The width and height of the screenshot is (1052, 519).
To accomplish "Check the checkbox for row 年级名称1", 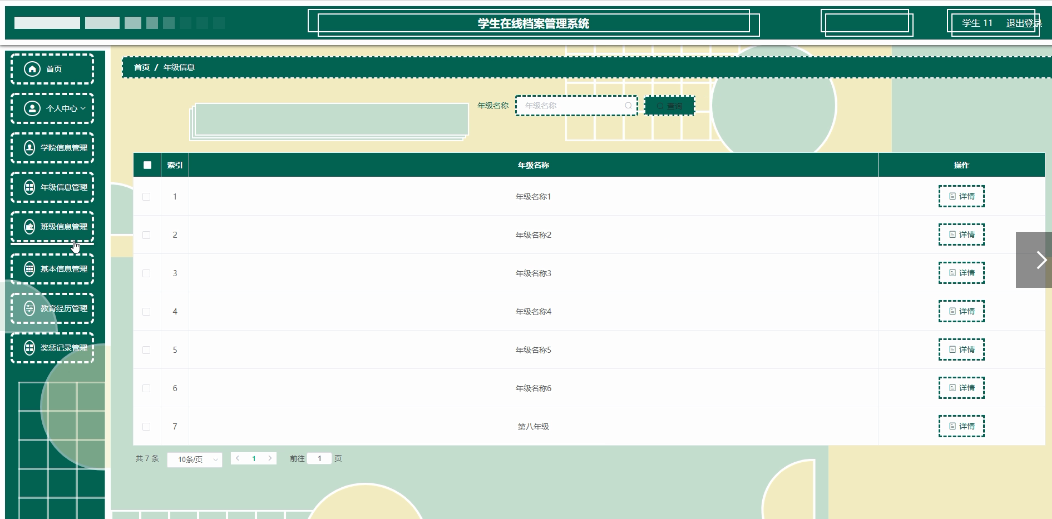I will 146,196.
